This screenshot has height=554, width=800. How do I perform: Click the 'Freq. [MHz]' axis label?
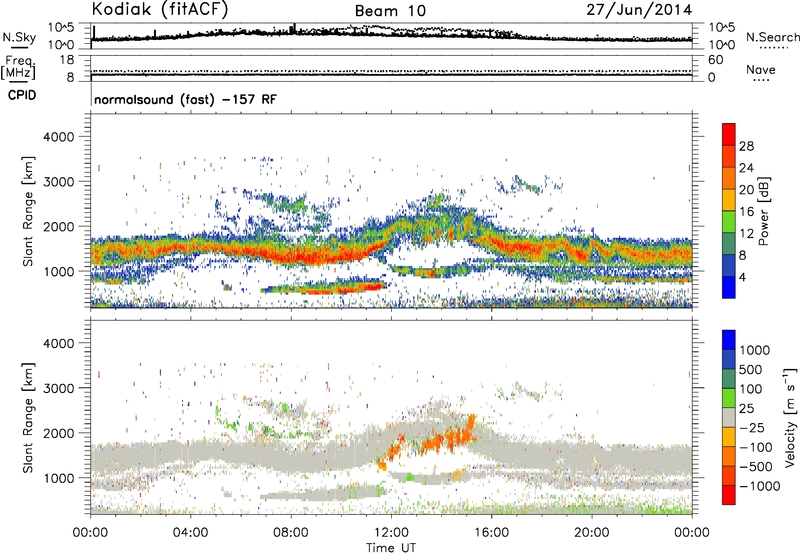(x=18, y=67)
